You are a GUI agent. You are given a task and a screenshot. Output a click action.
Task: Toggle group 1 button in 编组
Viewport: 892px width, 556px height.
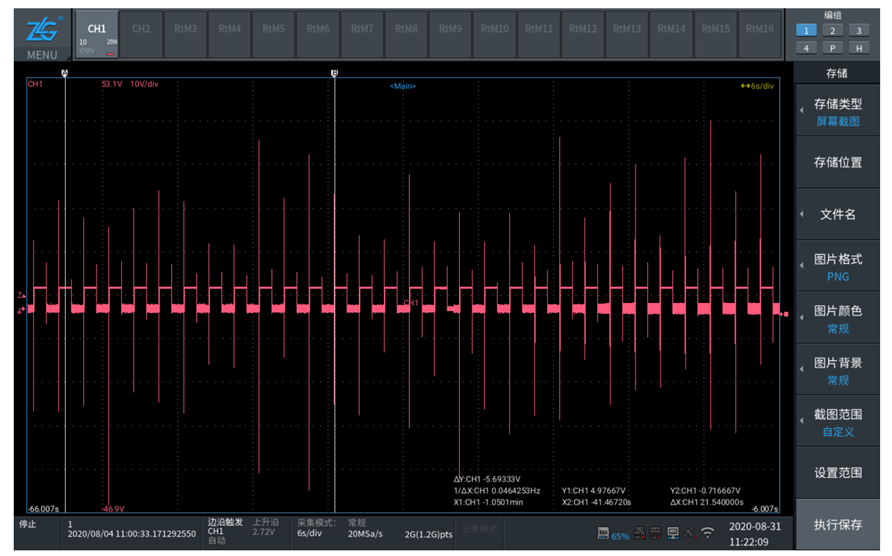pyautogui.click(x=806, y=31)
